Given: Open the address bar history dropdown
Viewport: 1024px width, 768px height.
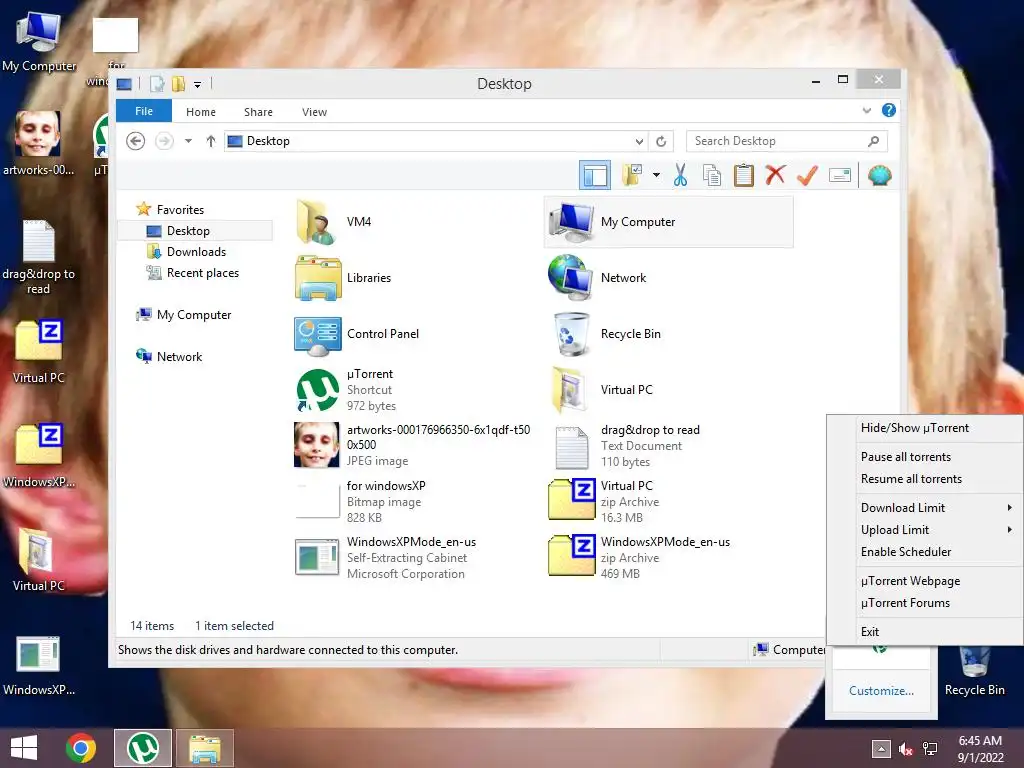Looking at the screenshot, I should (x=639, y=141).
